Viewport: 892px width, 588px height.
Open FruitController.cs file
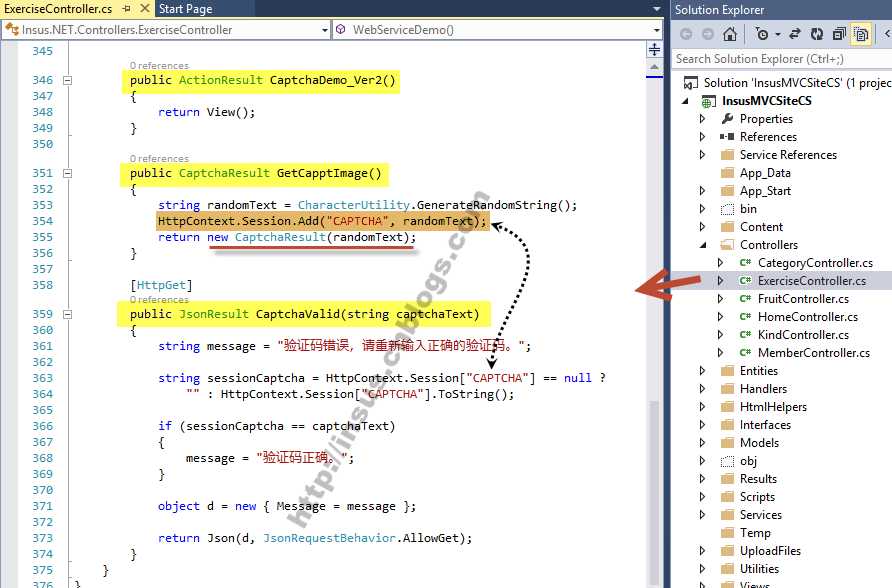(803, 299)
